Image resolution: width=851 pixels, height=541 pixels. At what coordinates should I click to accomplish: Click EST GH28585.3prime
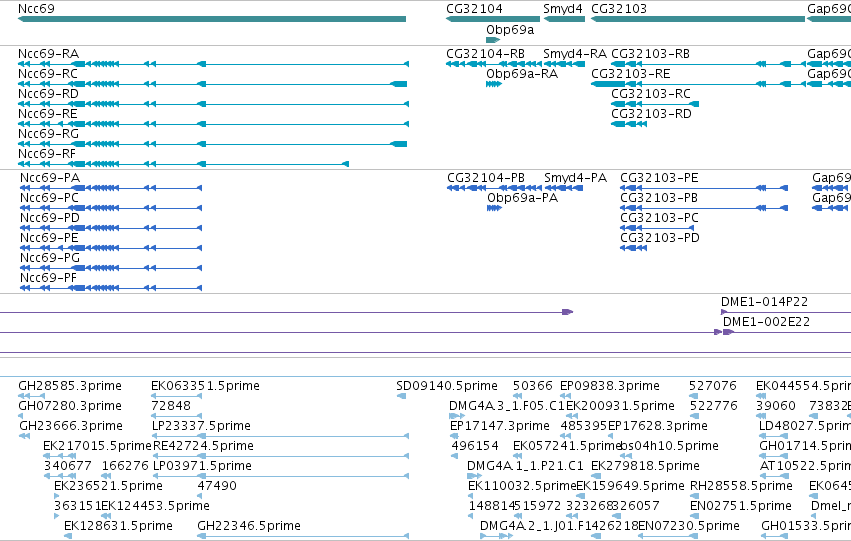[70, 386]
